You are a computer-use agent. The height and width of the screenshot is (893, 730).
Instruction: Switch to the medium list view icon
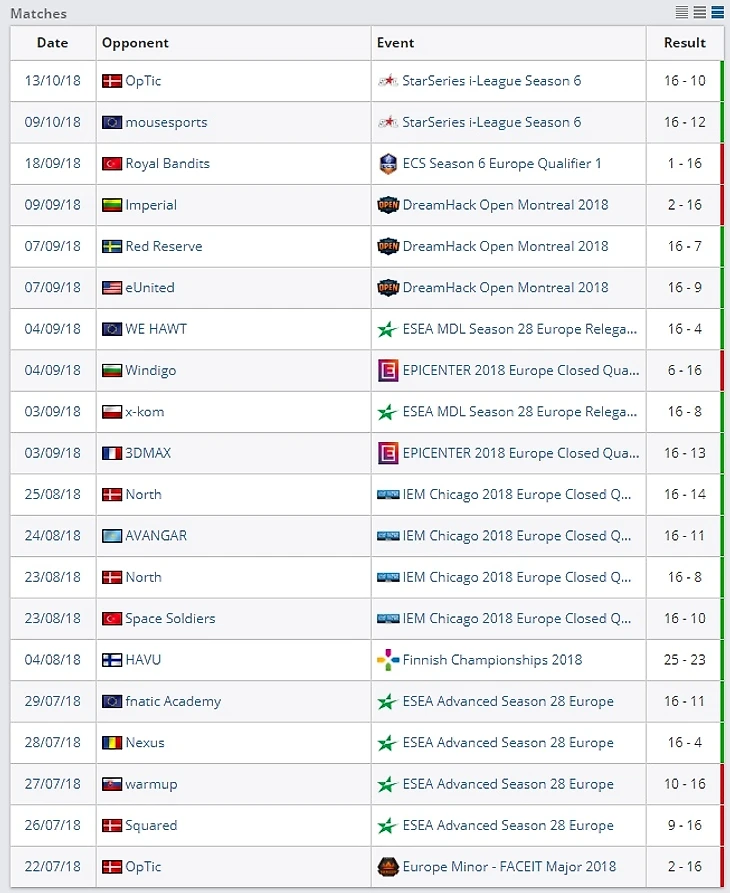click(x=700, y=12)
